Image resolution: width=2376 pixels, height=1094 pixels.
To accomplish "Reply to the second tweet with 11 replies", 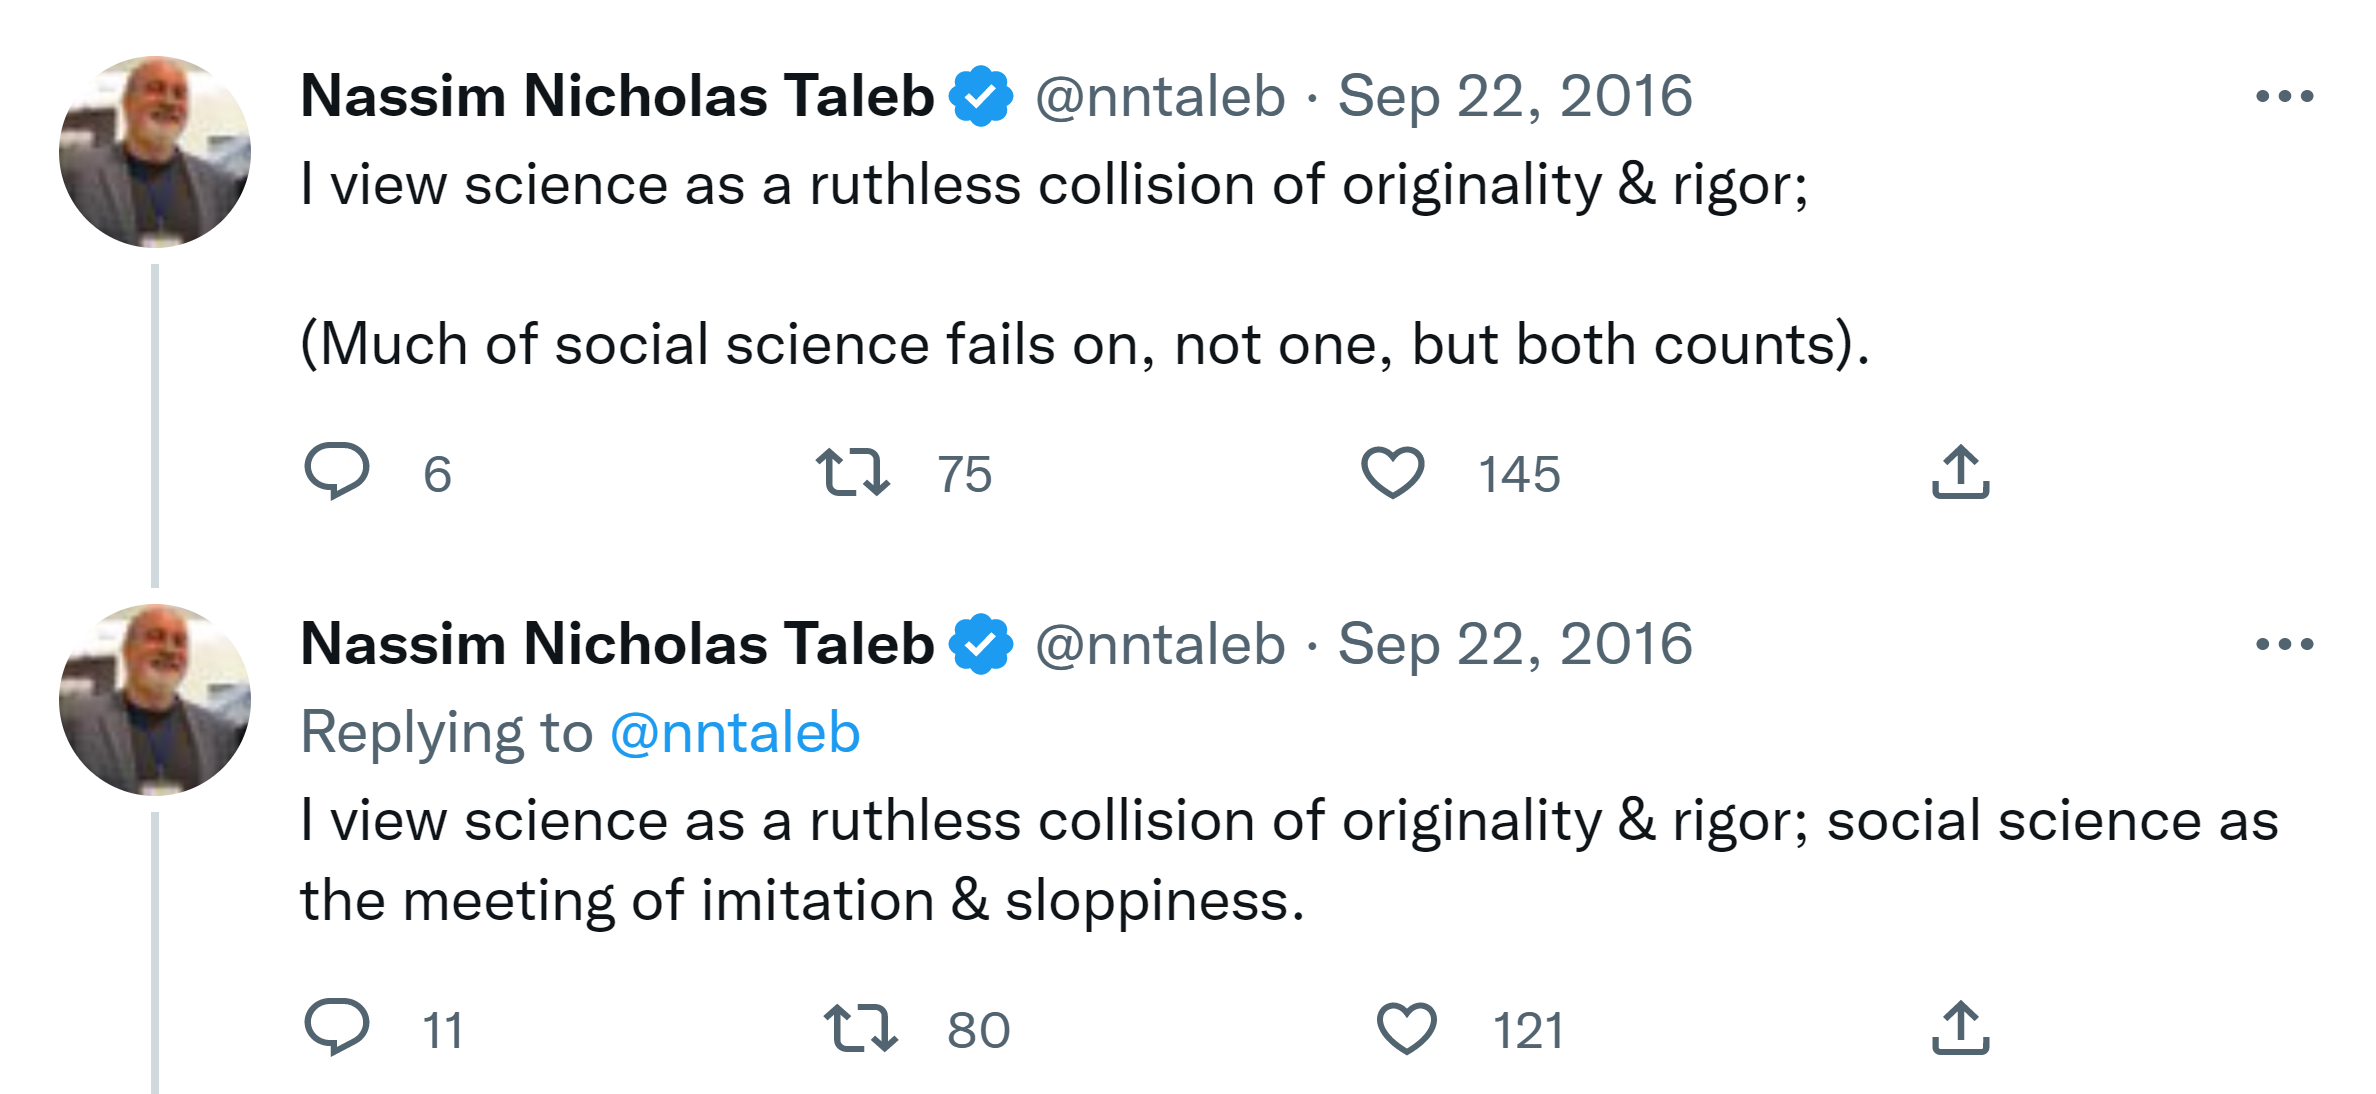I will click(x=337, y=1027).
